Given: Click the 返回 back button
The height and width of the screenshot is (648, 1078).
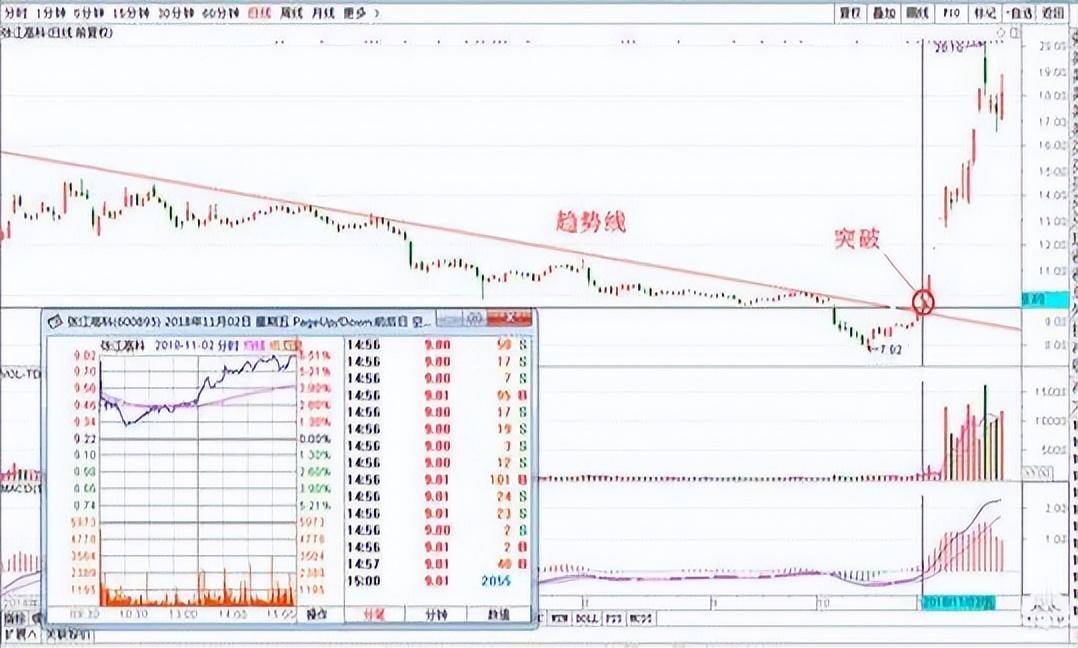Looking at the screenshot, I should click(x=1053, y=12).
